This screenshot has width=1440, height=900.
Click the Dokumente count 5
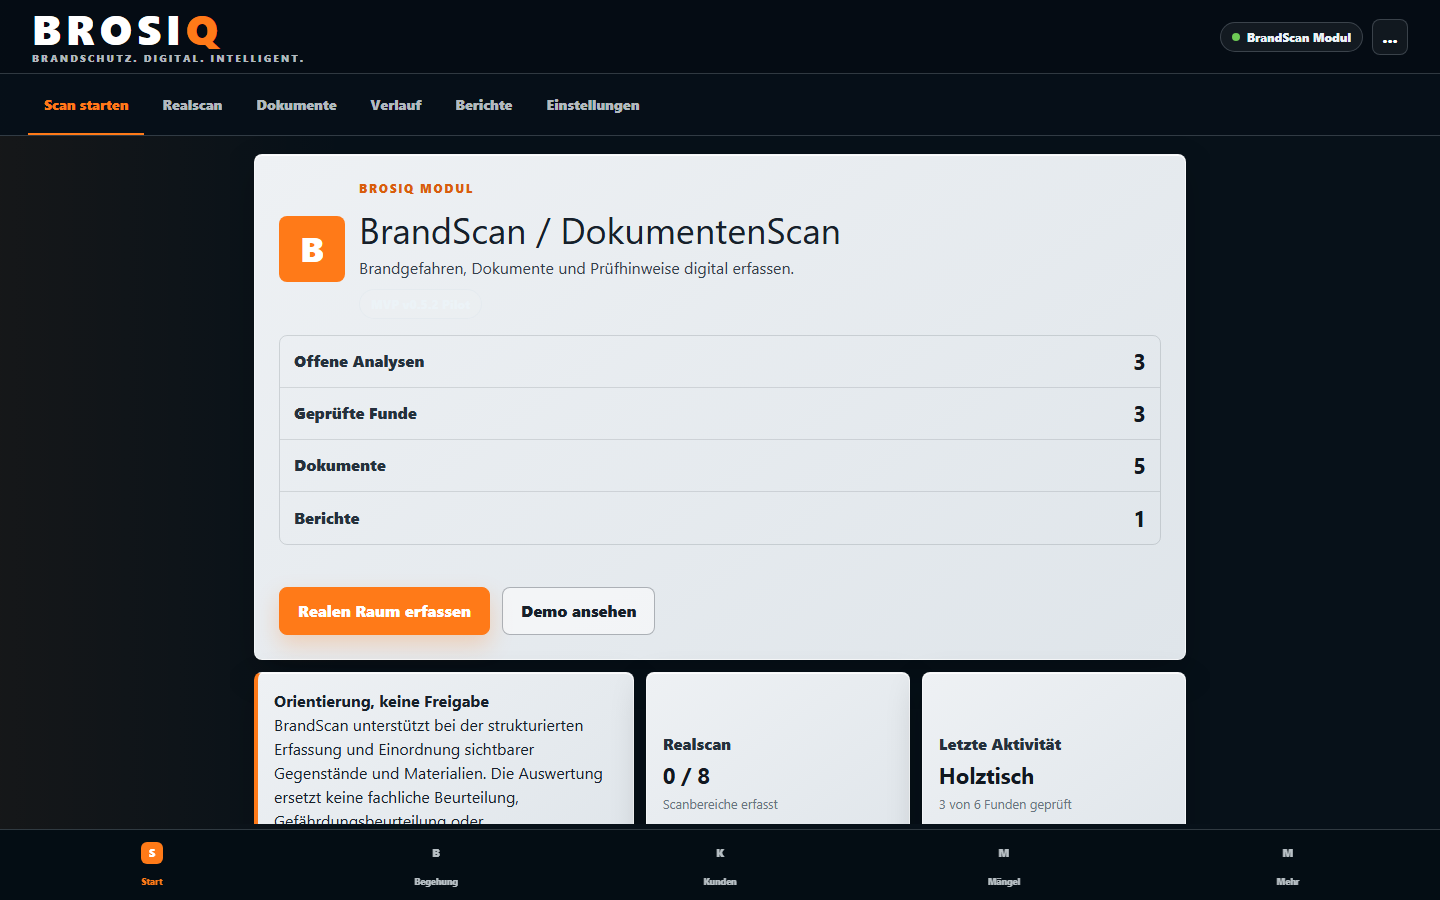pyautogui.click(x=1139, y=466)
